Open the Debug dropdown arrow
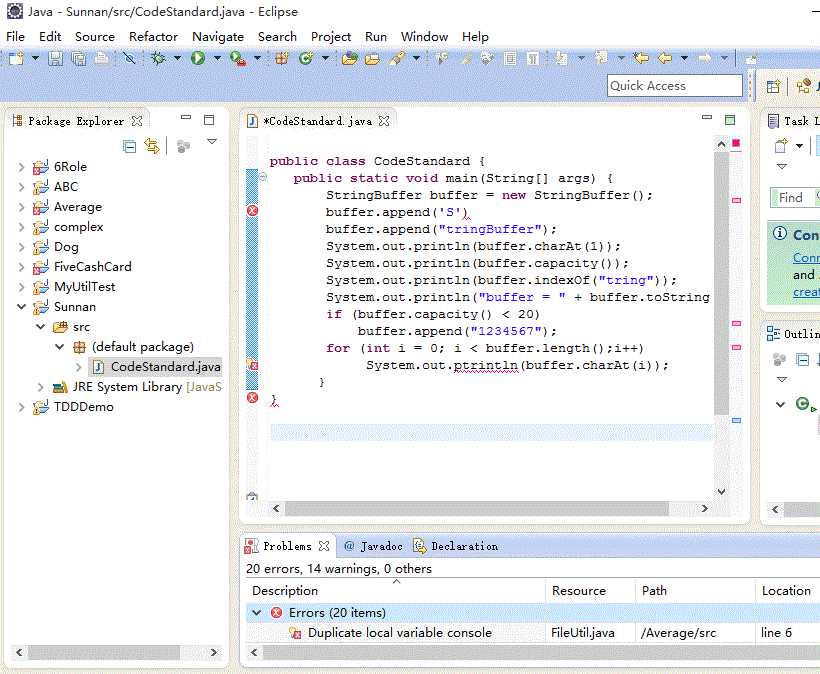 pyautogui.click(x=177, y=58)
